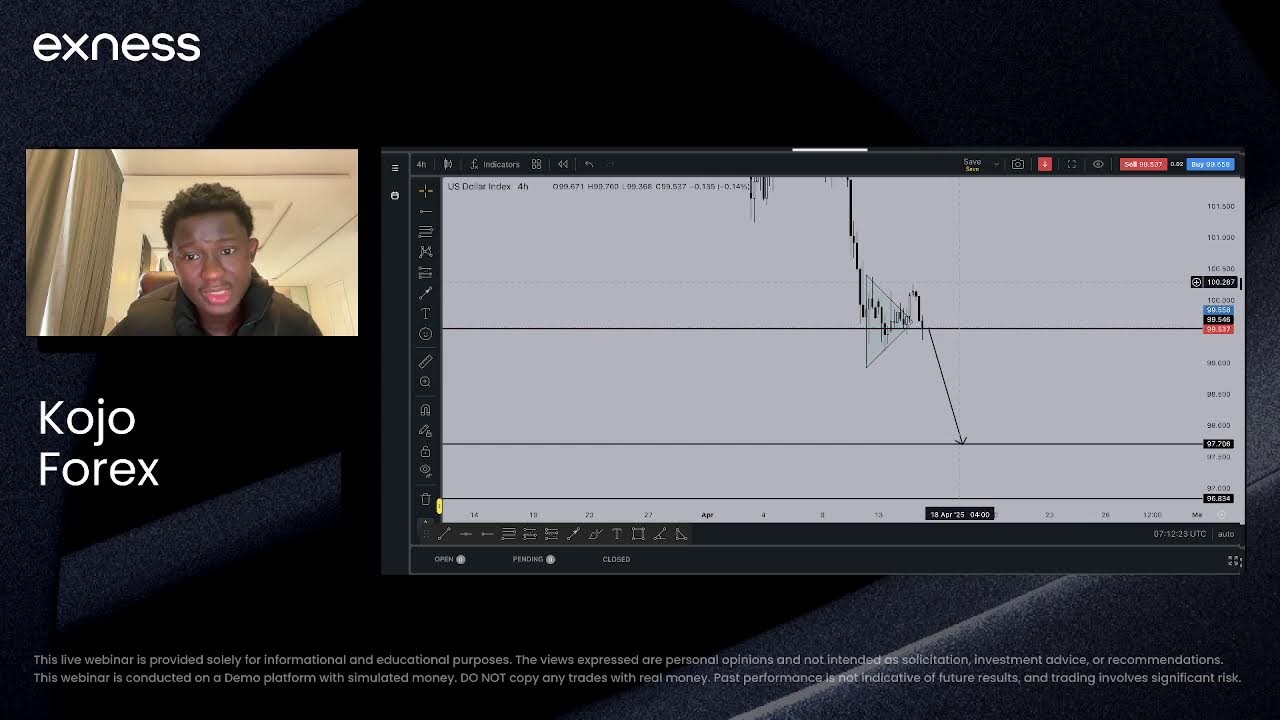Click the trash icon to remove drawings

425,499
